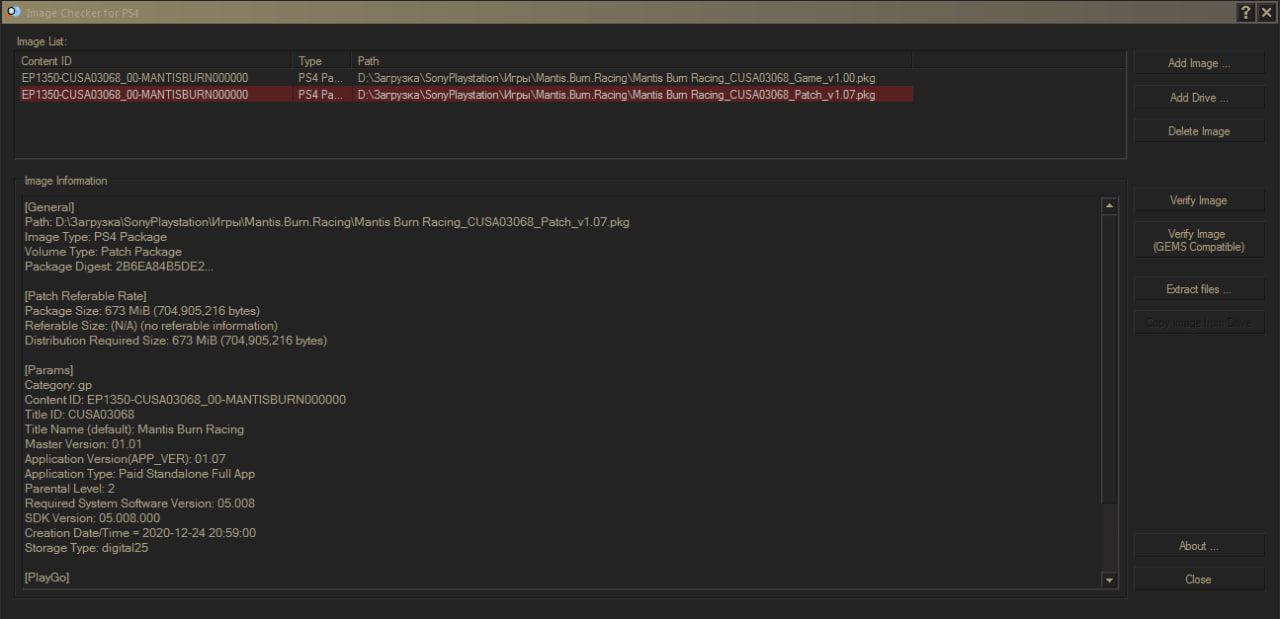Click the Image Type: PS4 Package line
The image size is (1280, 619).
coord(96,237)
